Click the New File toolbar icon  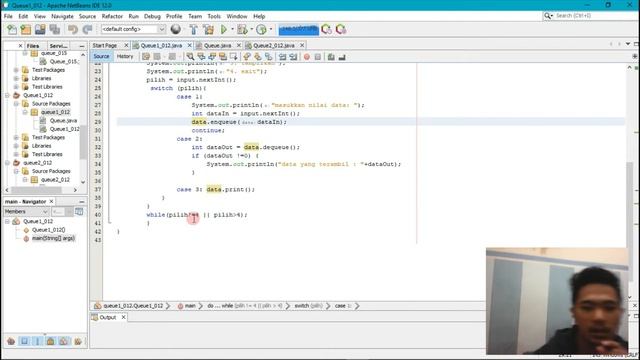tap(12, 29)
